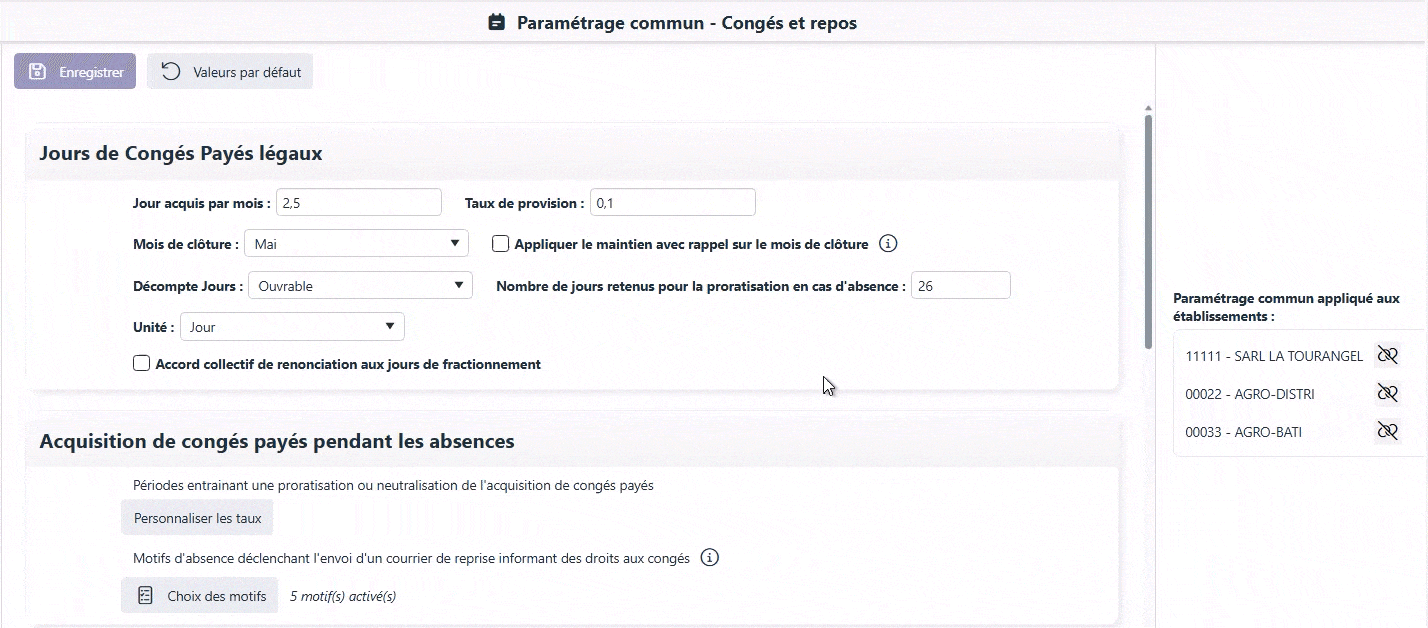Click the Enregistrer save button
This screenshot has height=628, width=1428.
pyautogui.click(x=75, y=72)
